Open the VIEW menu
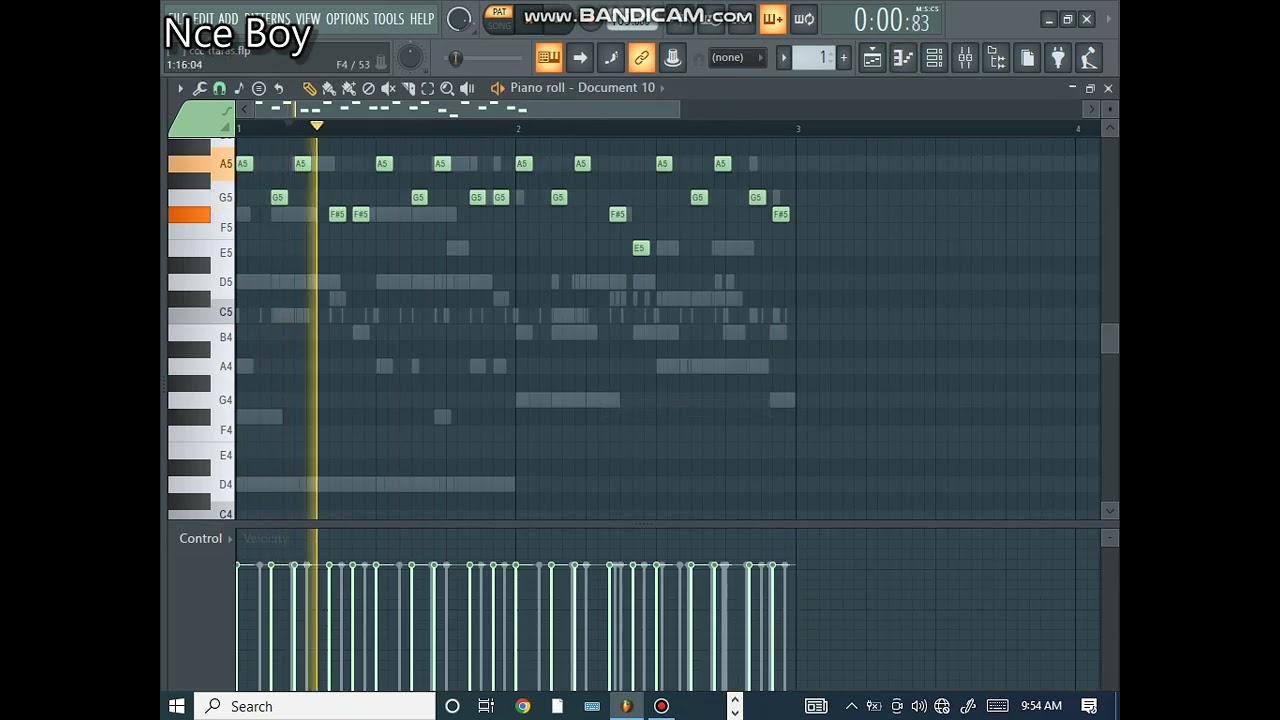Screen dimensions: 1280x720 coord(307,19)
